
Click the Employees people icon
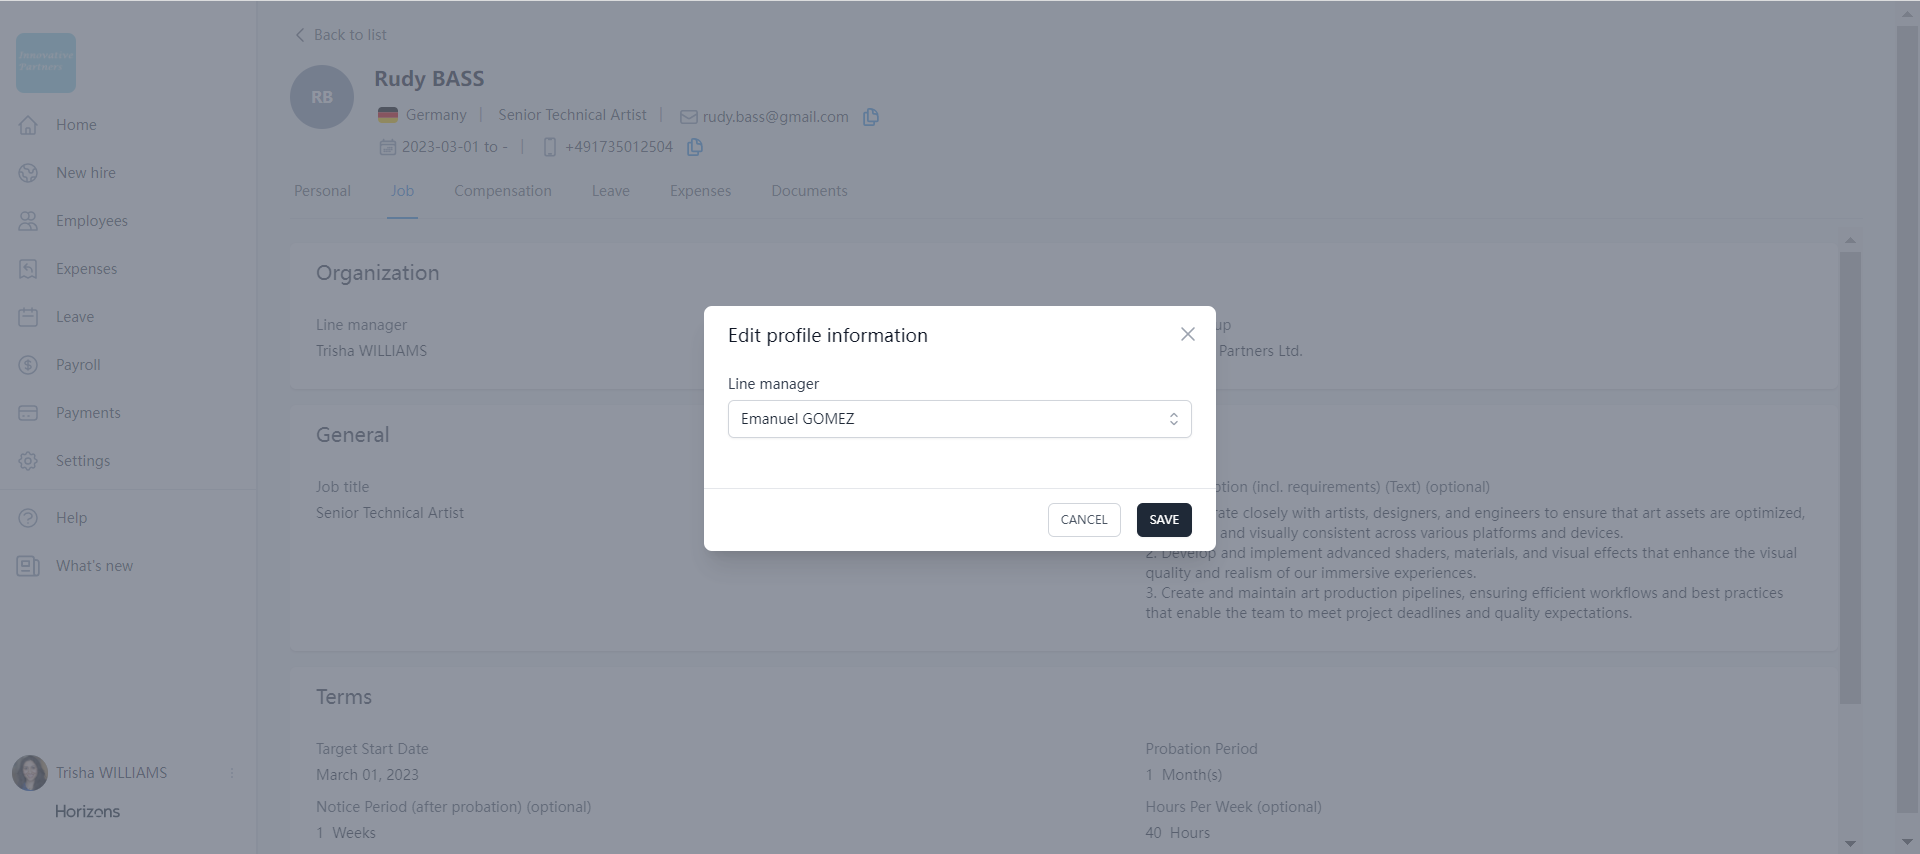(28, 221)
